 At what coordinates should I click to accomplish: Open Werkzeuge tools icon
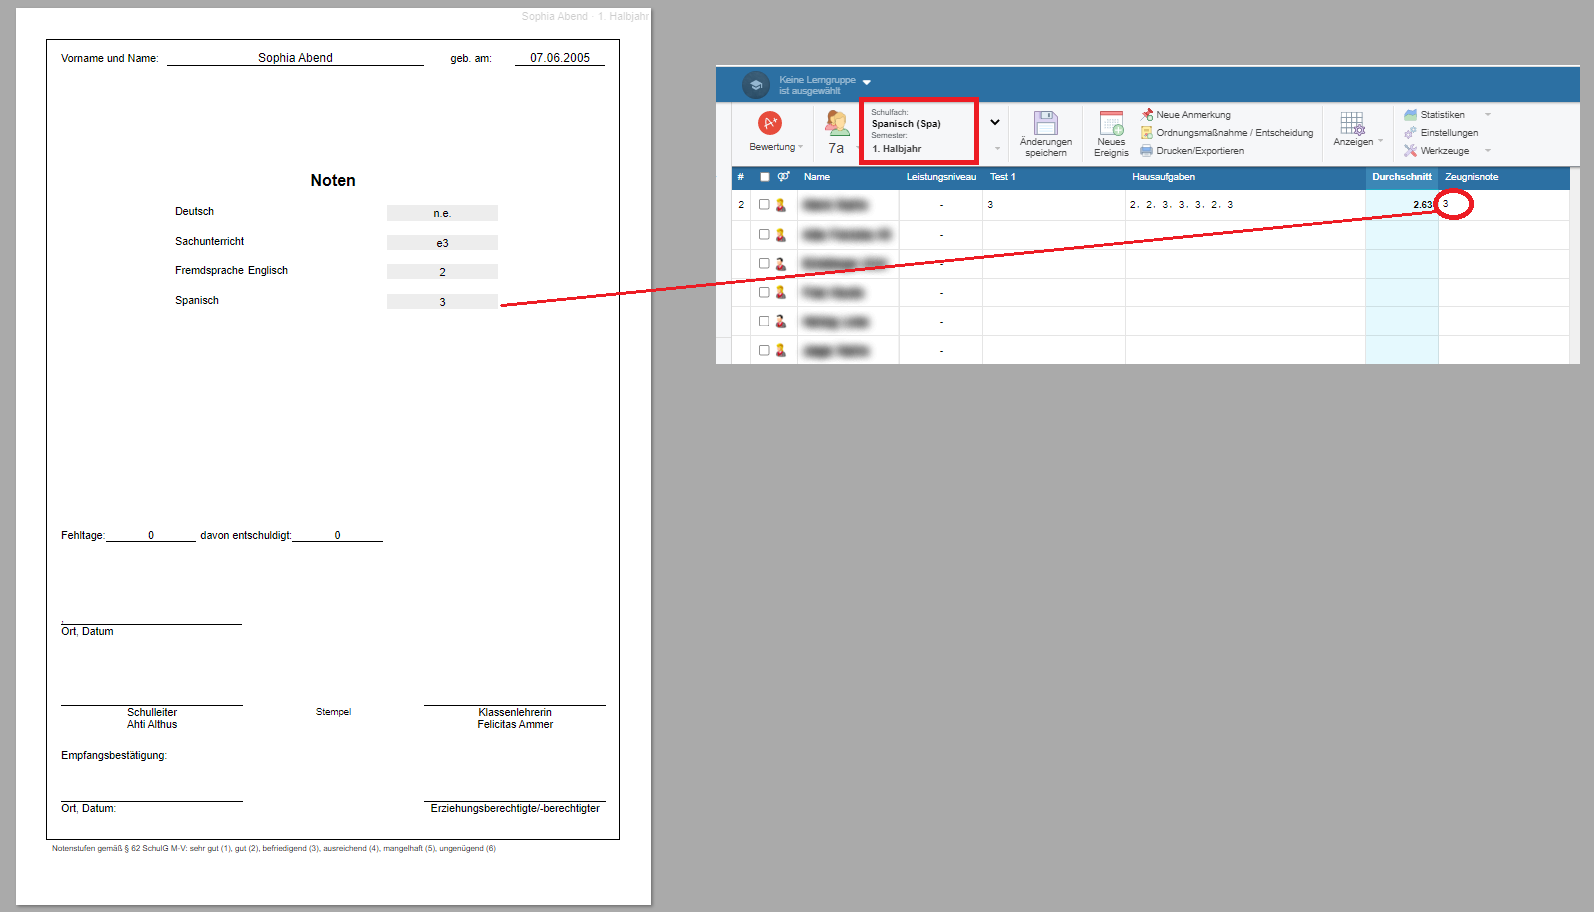coord(1410,151)
